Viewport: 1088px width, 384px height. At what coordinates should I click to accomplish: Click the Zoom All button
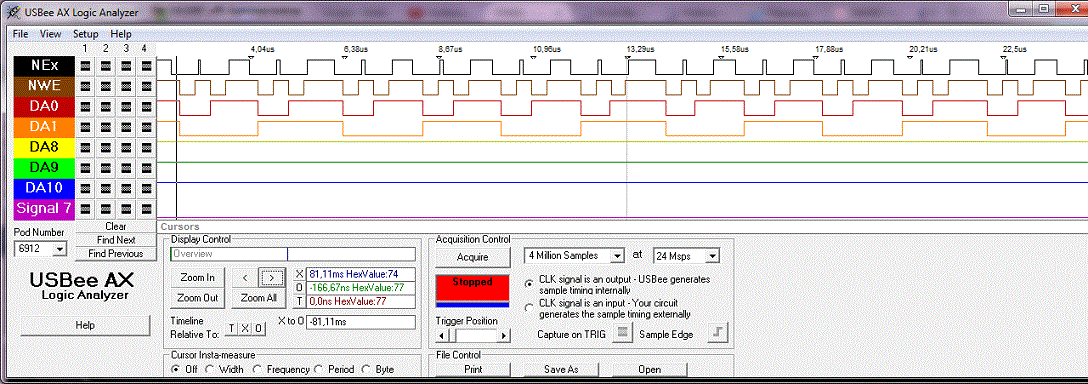pos(258,299)
